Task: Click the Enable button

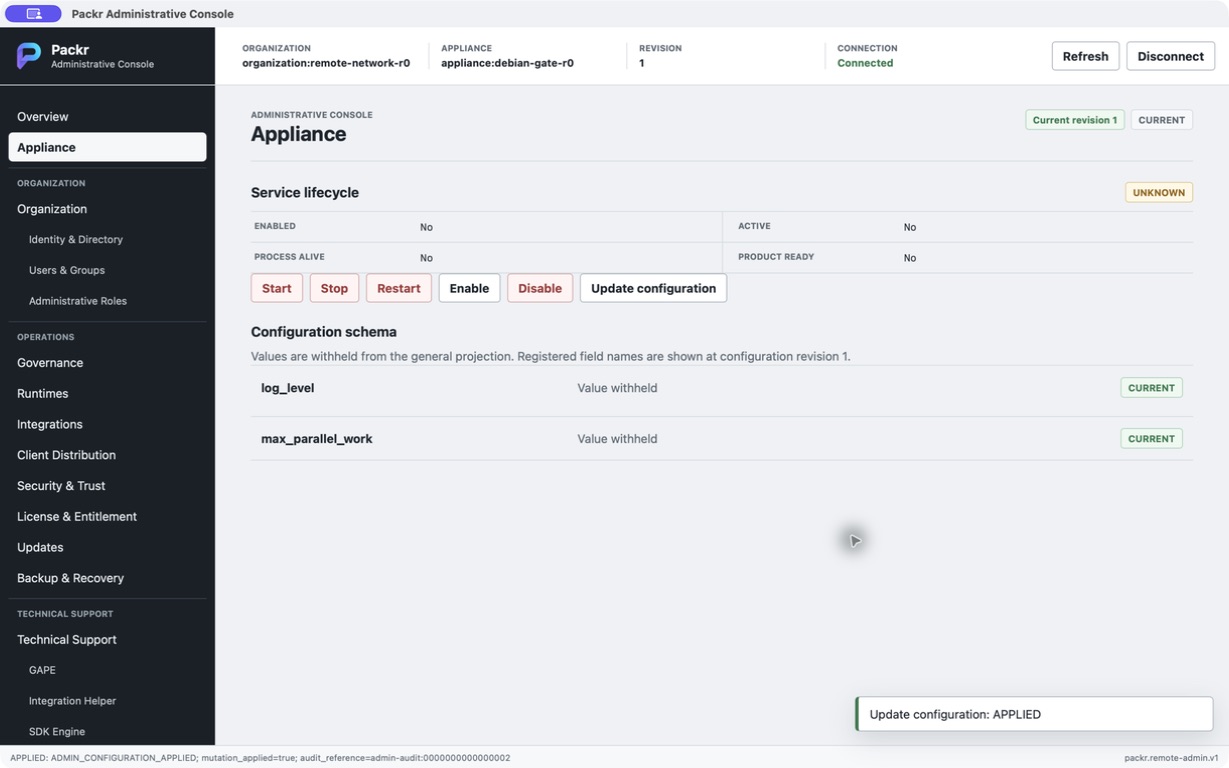Action: (x=469, y=288)
